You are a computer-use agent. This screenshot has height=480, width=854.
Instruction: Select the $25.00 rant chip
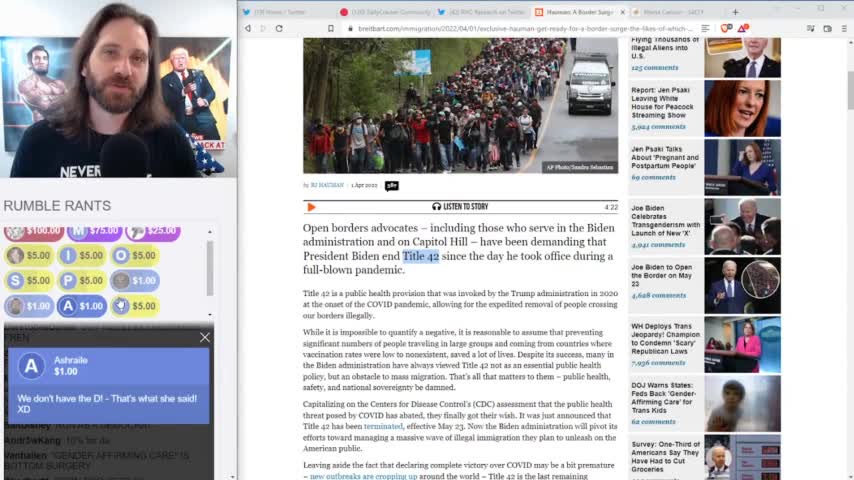coord(152,232)
